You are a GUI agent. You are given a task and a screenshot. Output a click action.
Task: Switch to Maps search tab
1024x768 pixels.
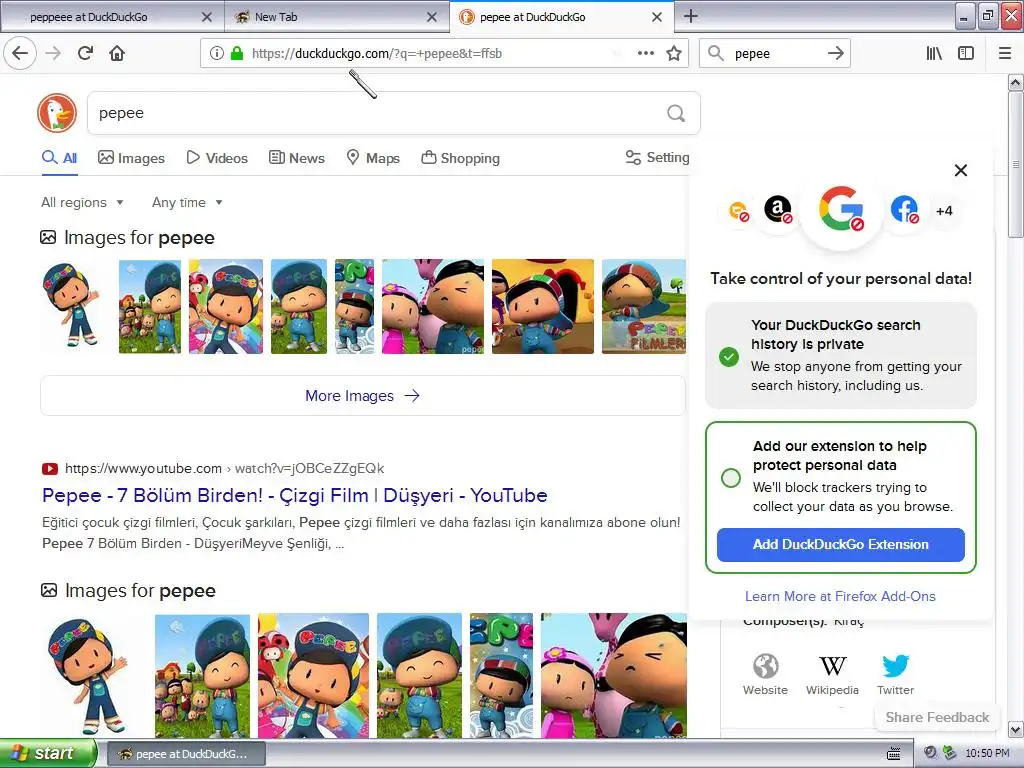372,158
